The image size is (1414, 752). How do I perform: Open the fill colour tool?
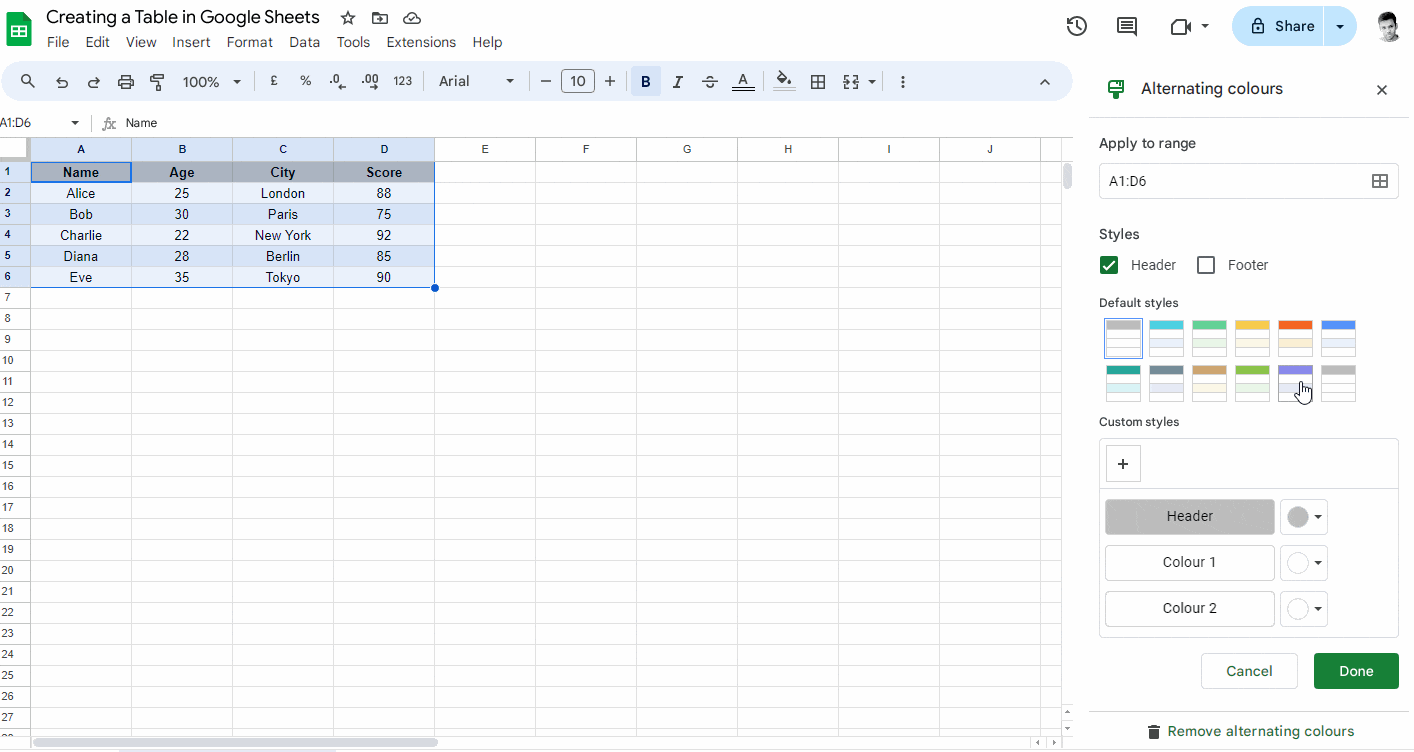click(x=784, y=81)
